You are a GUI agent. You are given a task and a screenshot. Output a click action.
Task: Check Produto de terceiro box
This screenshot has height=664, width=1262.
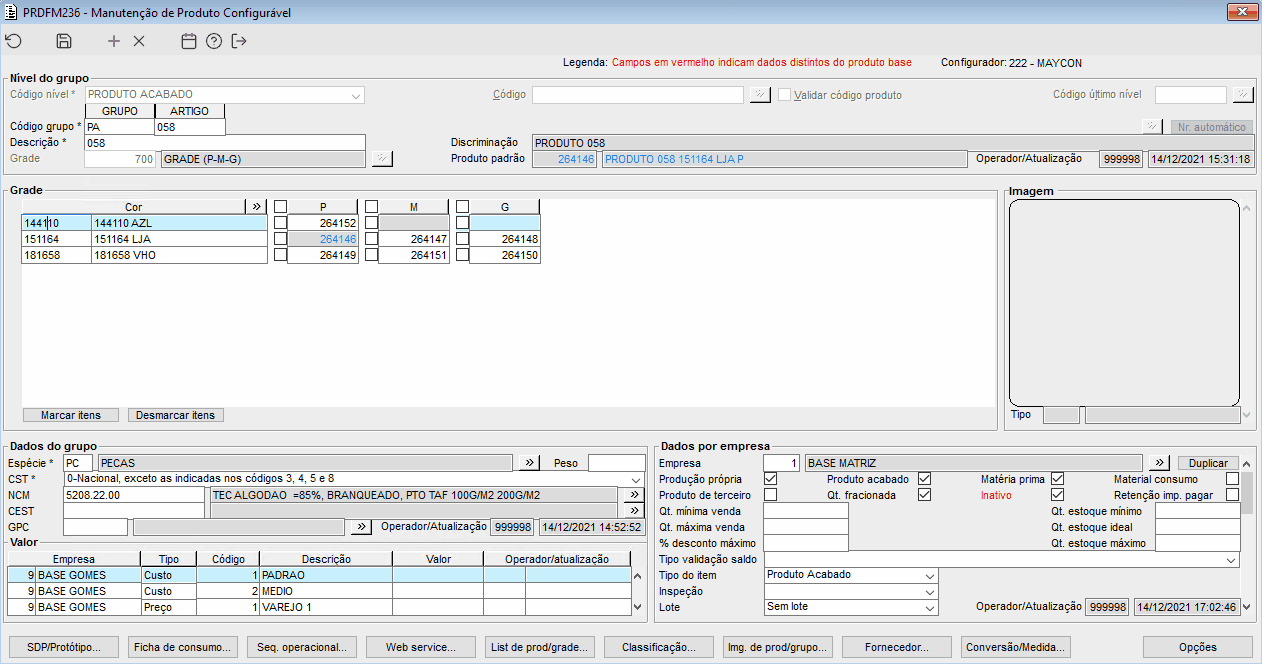pos(770,494)
